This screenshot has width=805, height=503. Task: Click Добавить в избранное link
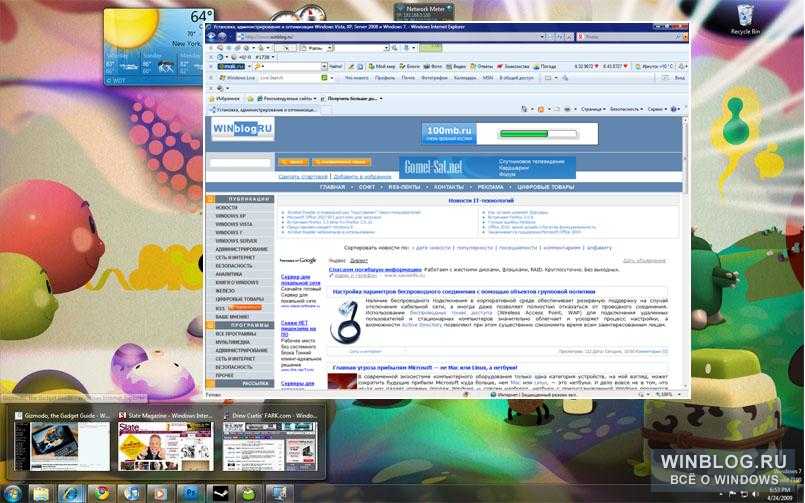tap(362, 177)
